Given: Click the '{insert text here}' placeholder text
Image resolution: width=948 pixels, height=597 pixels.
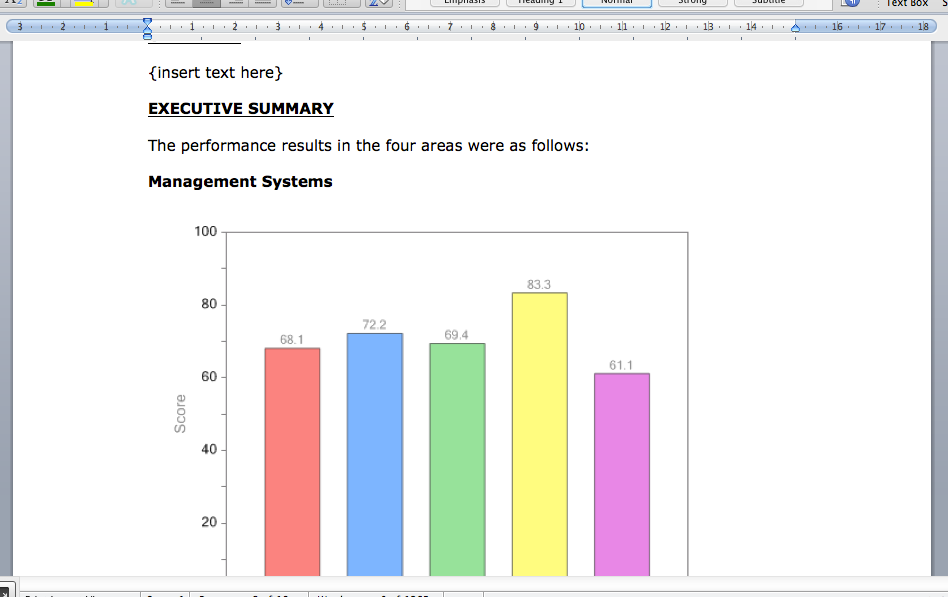Looking at the screenshot, I should [215, 73].
